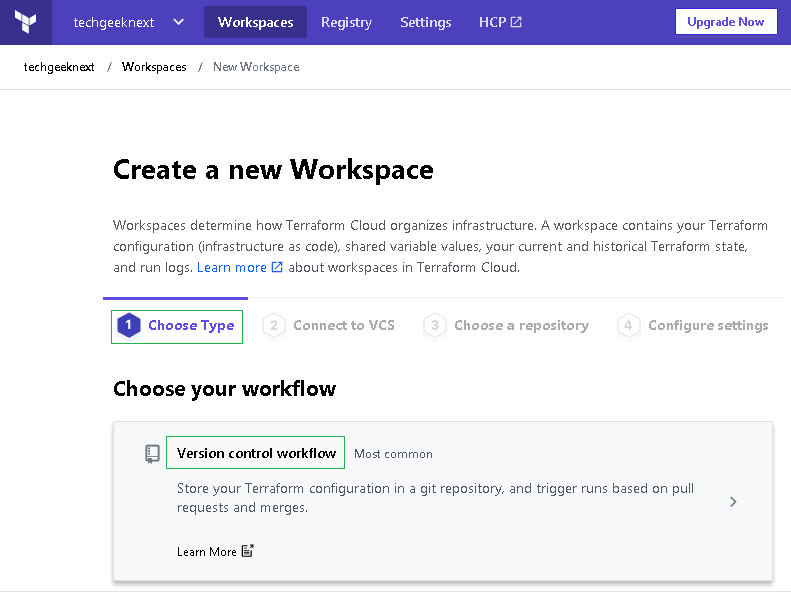Screen dimensions: 791x592
Task: Go to Workspaces breadcrumb link
Action: (154, 67)
